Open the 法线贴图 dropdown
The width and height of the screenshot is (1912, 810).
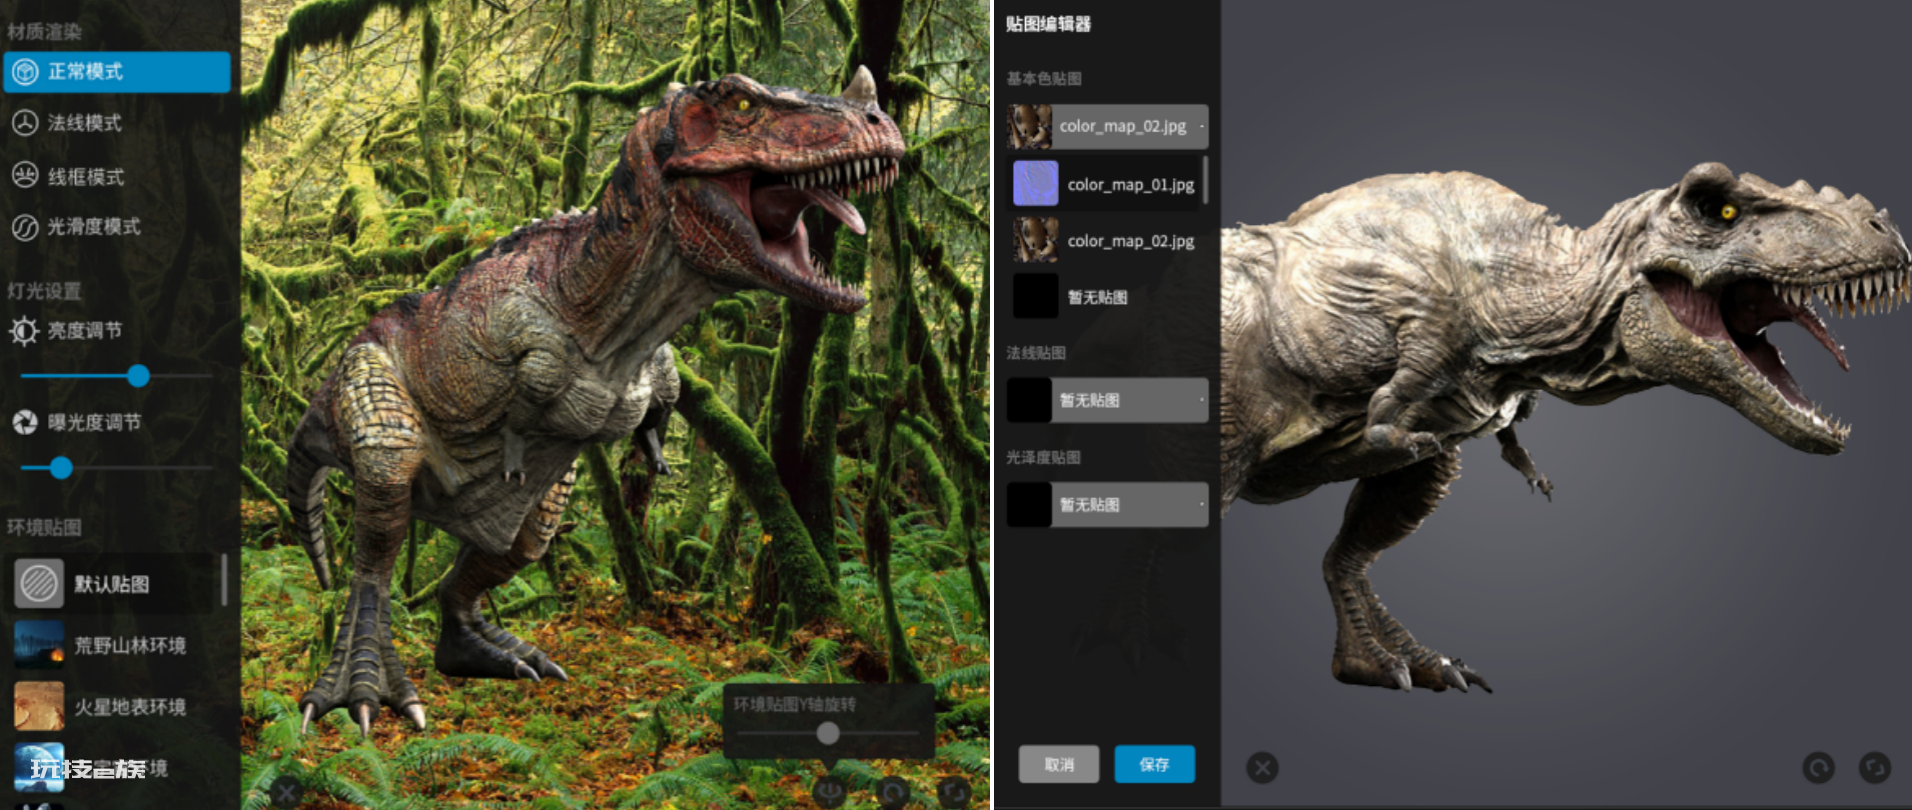pos(1108,400)
